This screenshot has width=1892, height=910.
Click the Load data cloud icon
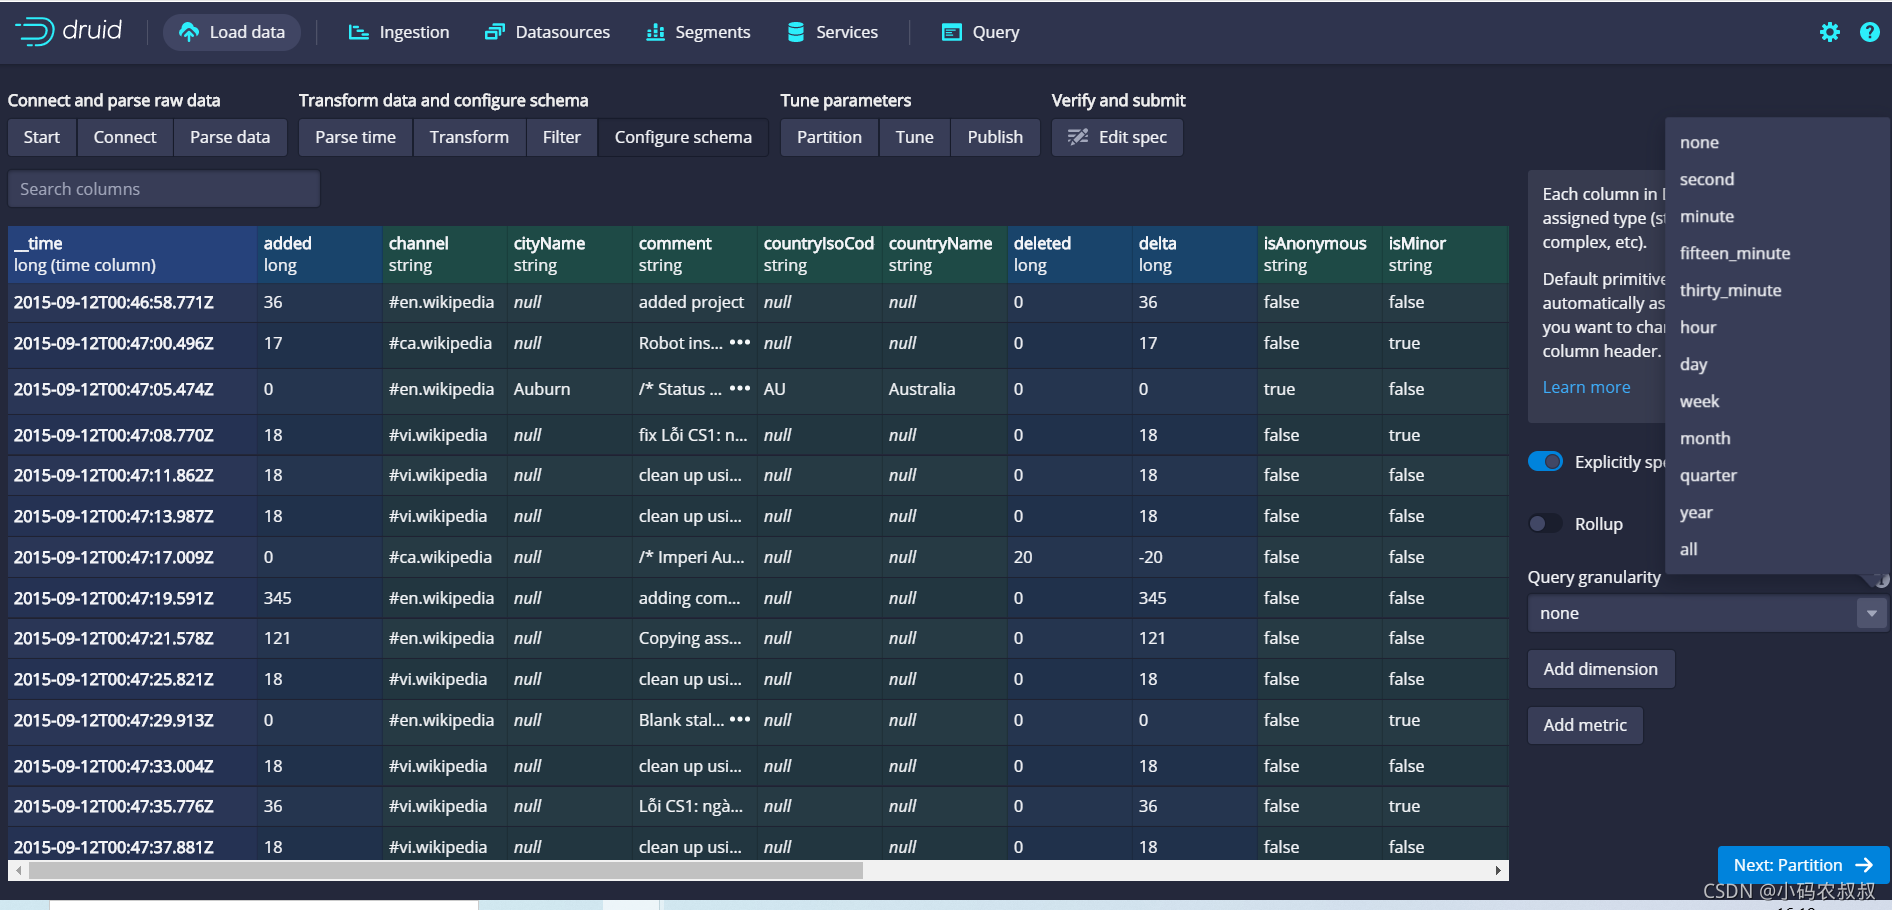[x=189, y=32]
